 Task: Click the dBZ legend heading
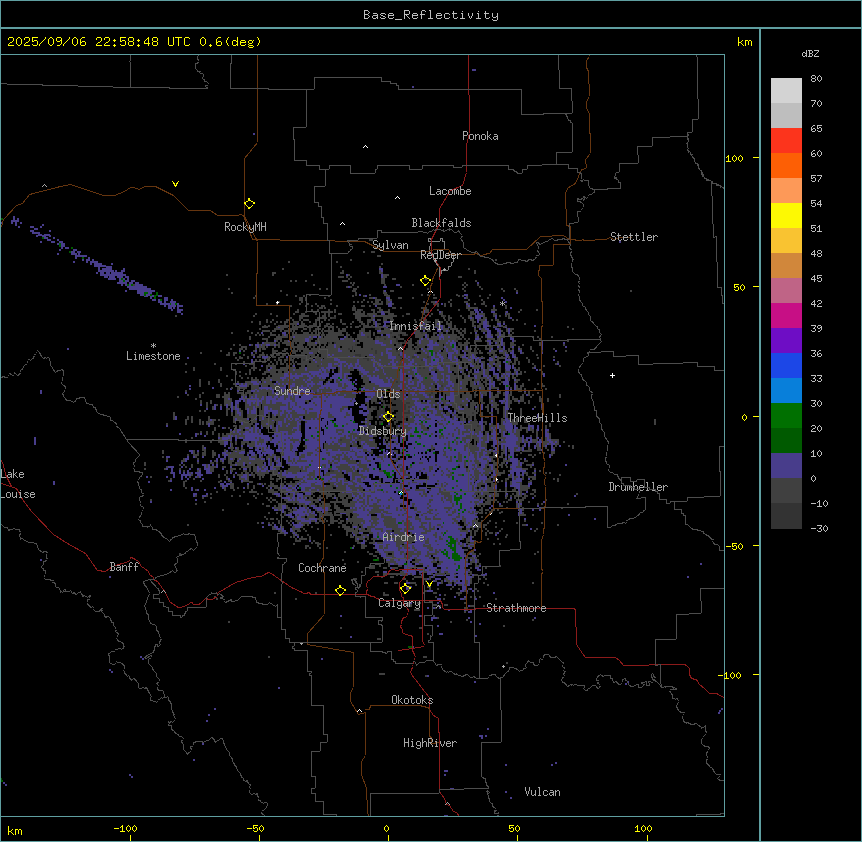tap(810, 53)
